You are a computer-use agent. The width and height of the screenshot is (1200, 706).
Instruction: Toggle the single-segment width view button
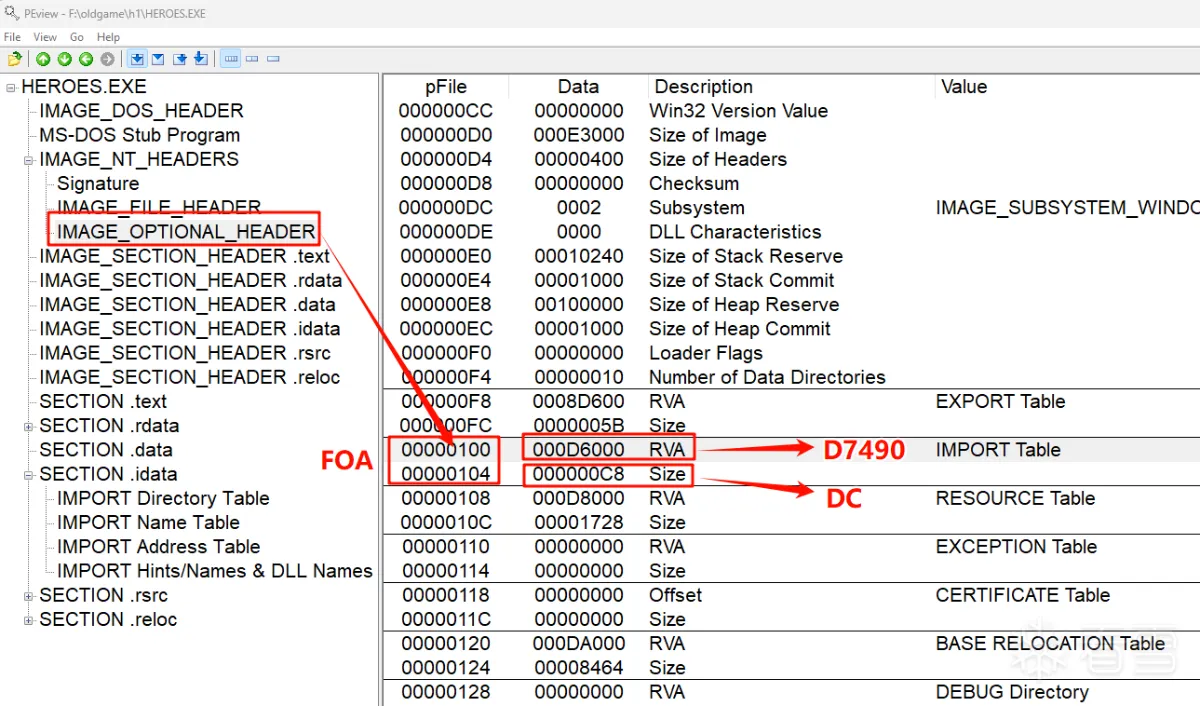tap(273, 59)
